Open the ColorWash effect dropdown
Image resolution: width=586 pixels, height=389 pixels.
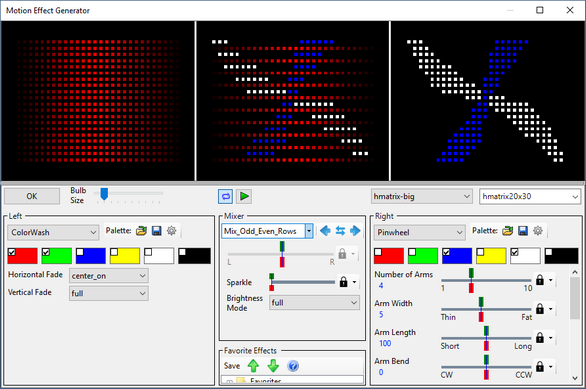point(53,232)
